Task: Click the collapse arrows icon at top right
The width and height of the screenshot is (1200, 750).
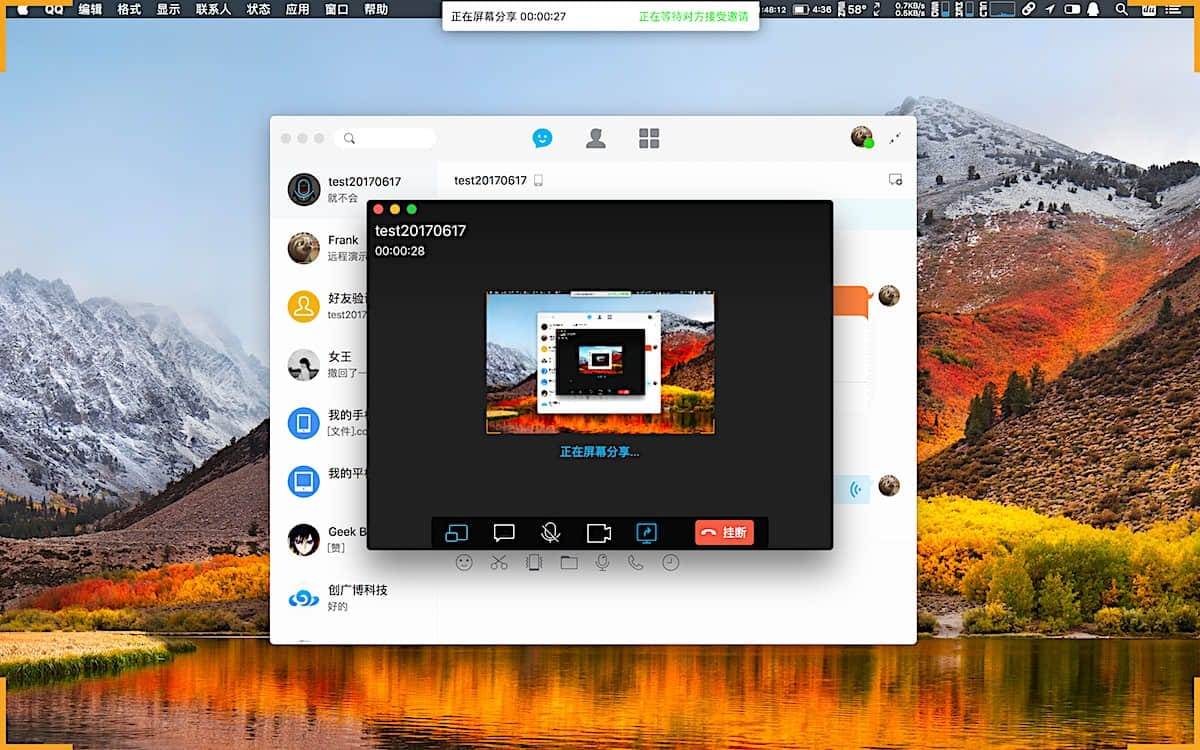Action: (895, 138)
